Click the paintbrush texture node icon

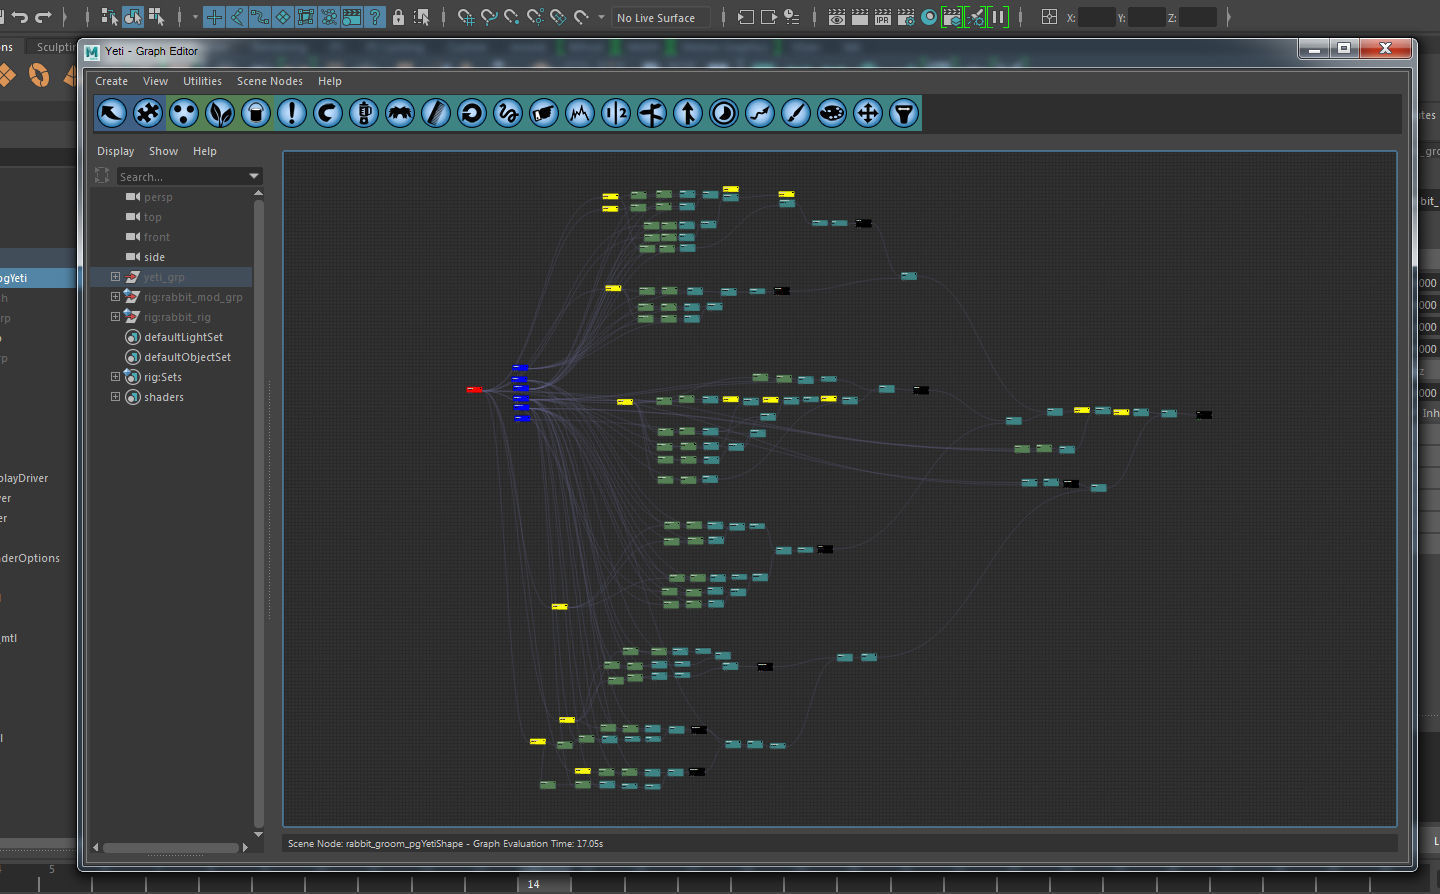796,113
